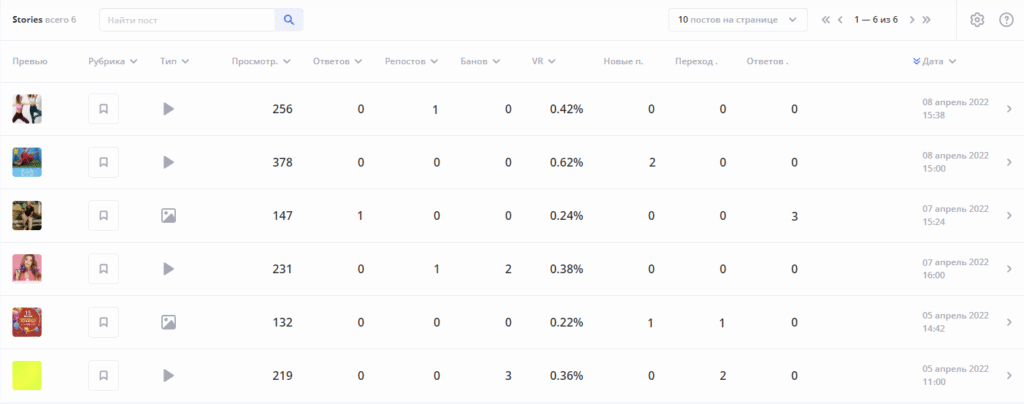Open the yellow story preview thumbnail

(27, 376)
